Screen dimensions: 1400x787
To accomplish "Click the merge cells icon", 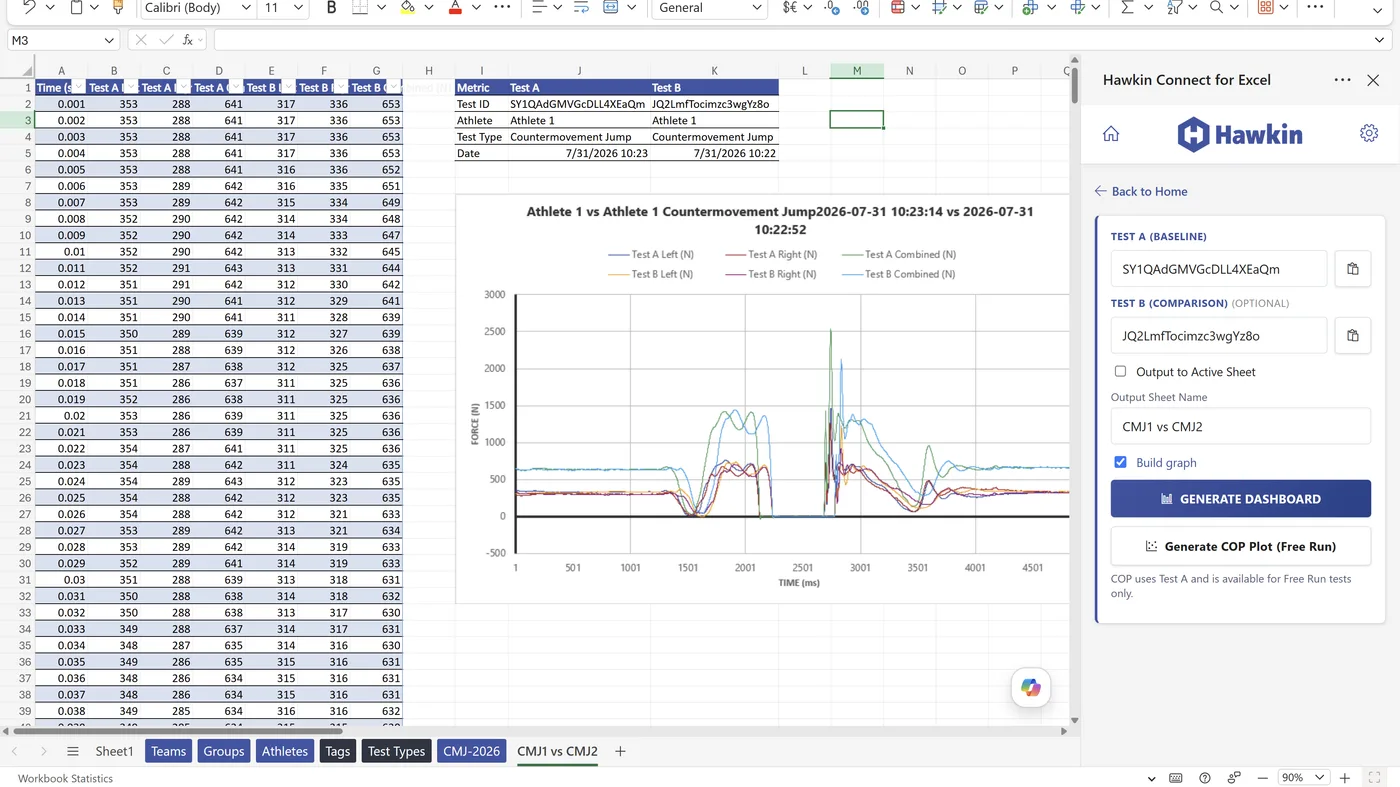I will tap(611, 7).
